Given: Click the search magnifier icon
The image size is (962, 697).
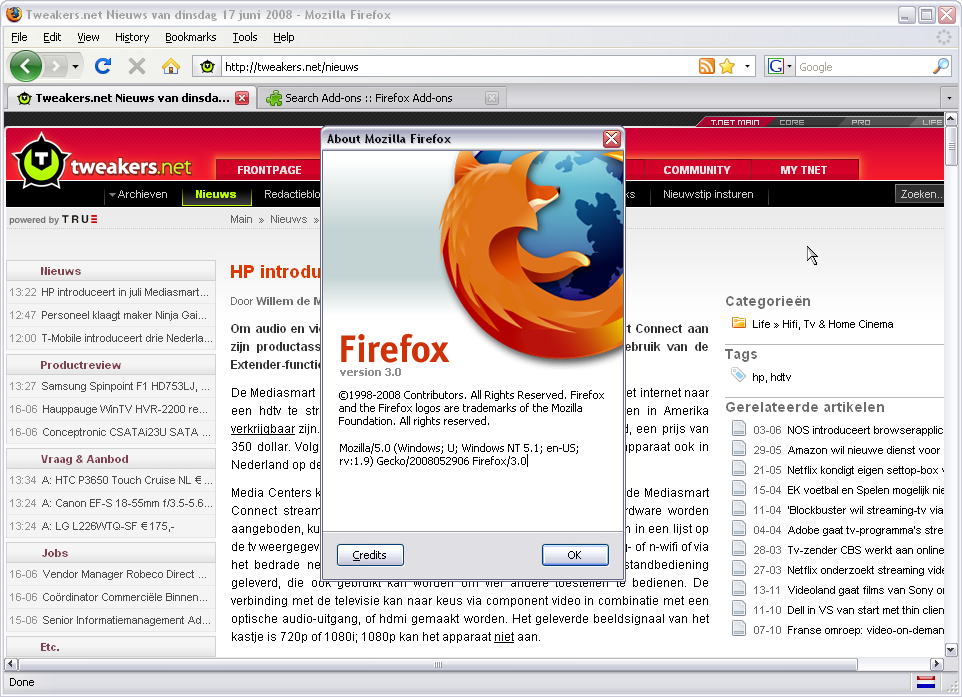Looking at the screenshot, I should coord(941,66).
